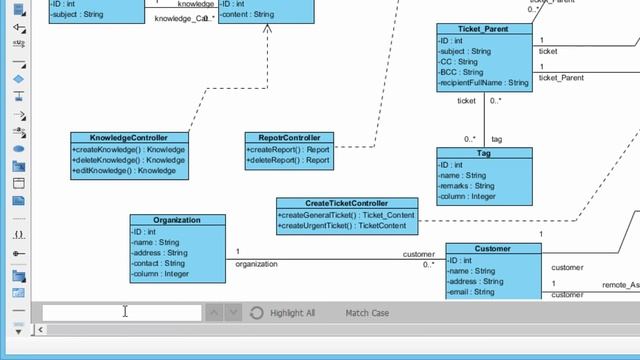Select the KnowledgeController class header
This screenshot has width=640, height=360.
click(x=129, y=138)
